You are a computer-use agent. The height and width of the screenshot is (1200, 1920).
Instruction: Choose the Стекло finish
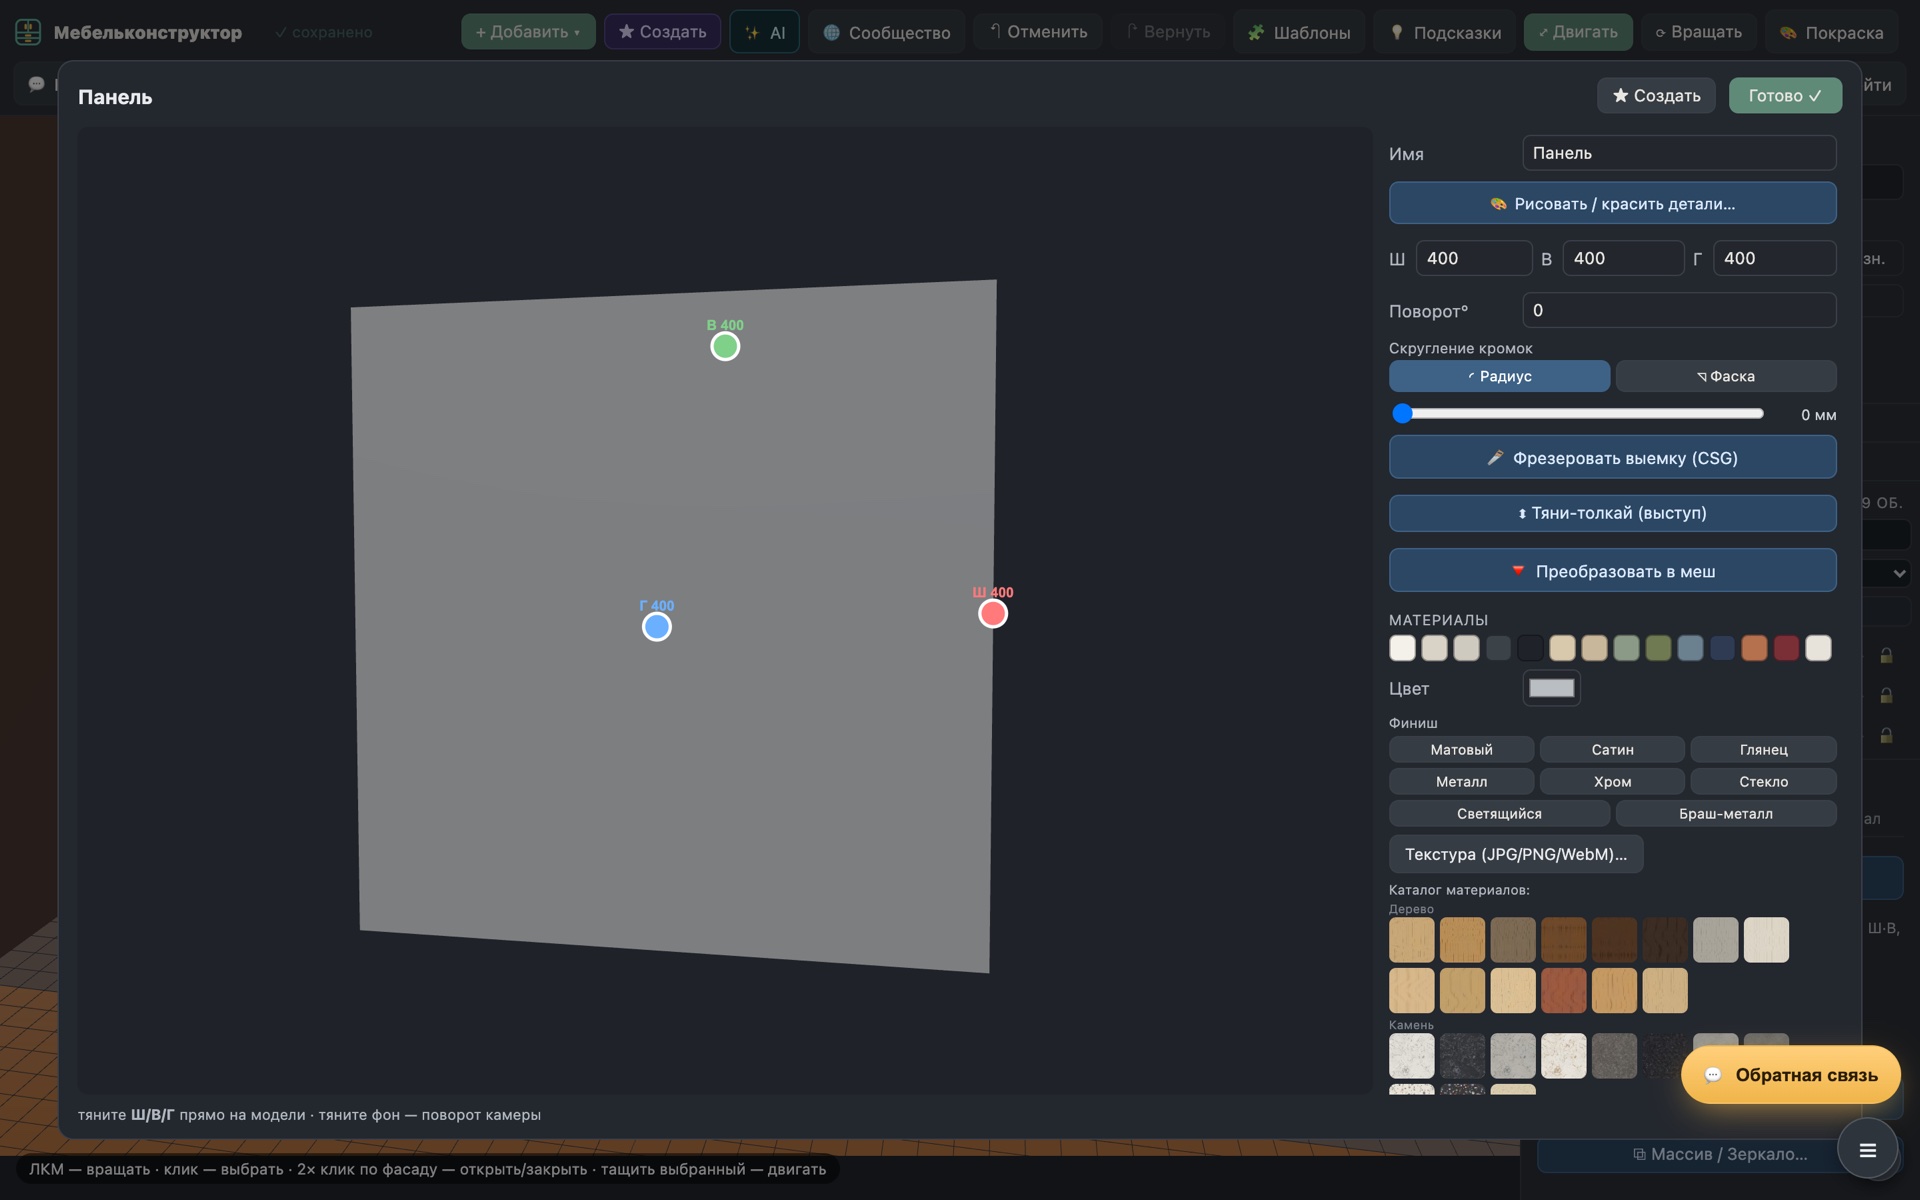point(1763,782)
